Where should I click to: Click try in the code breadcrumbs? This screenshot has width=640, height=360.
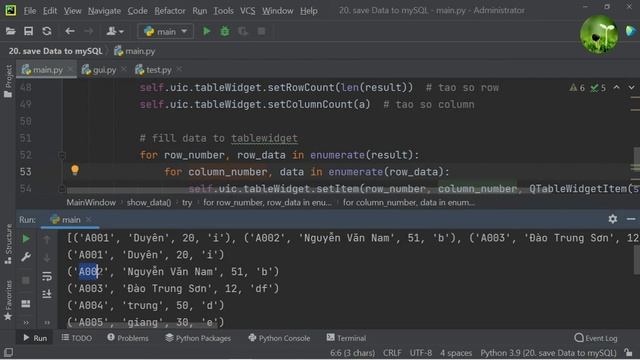point(187,202)
